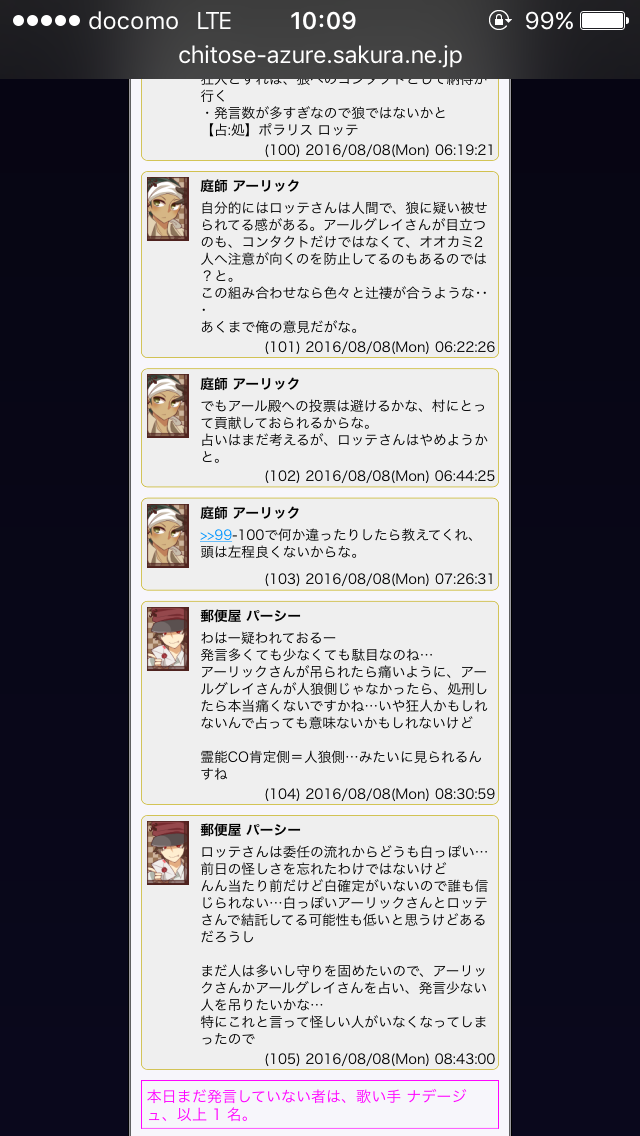
Task: Tap the docomo signal strength dots
Action: pos(46,20)
